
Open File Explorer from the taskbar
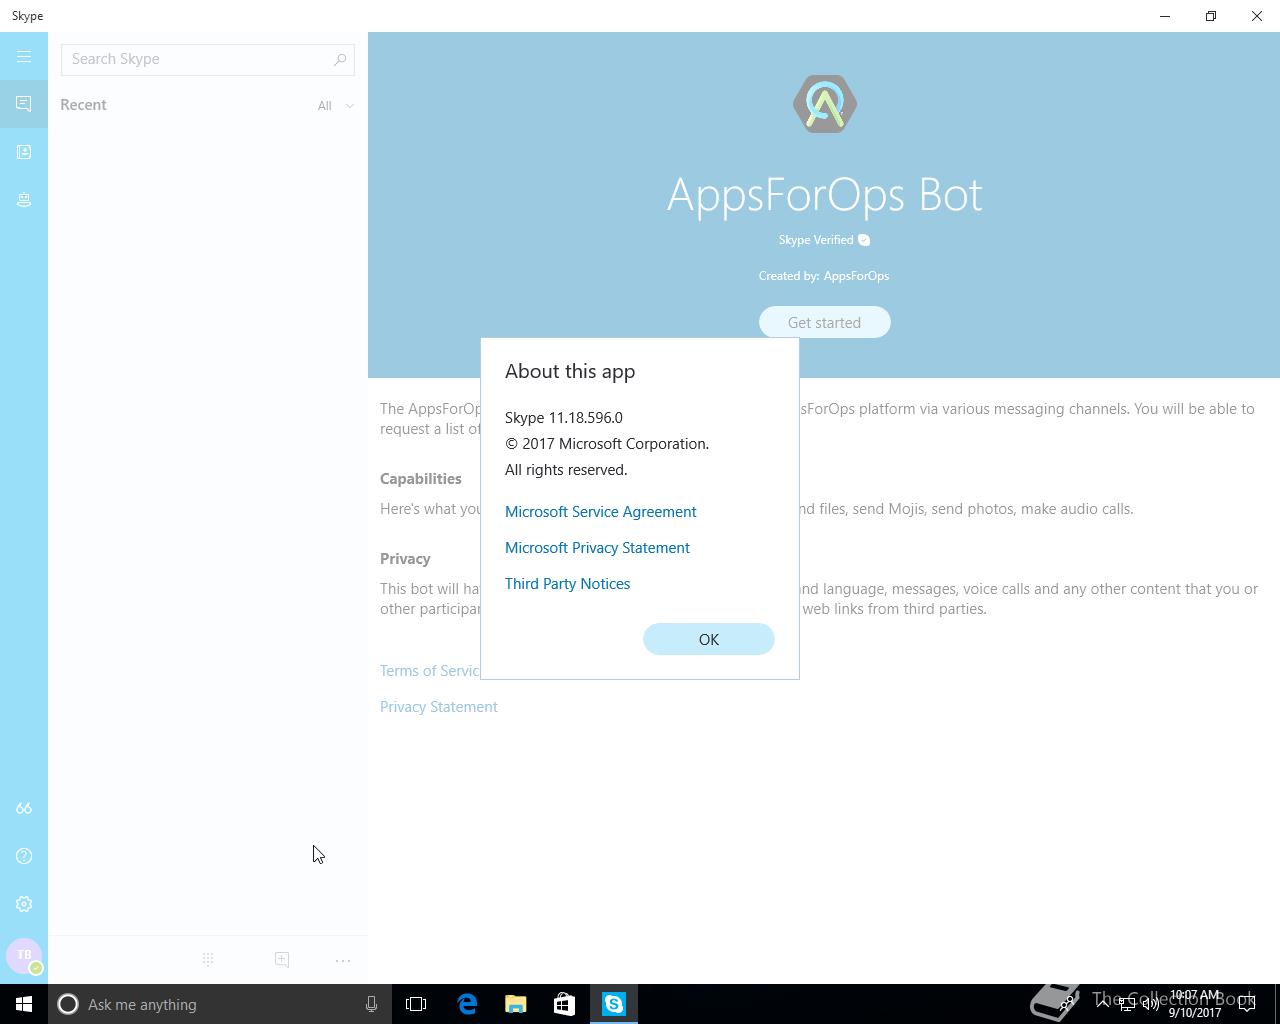tap(516, 1004)
